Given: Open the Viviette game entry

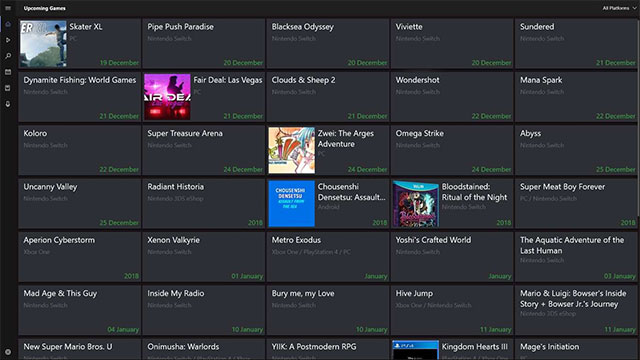Looking at the screenshot, I should click(x=452, y=44).
